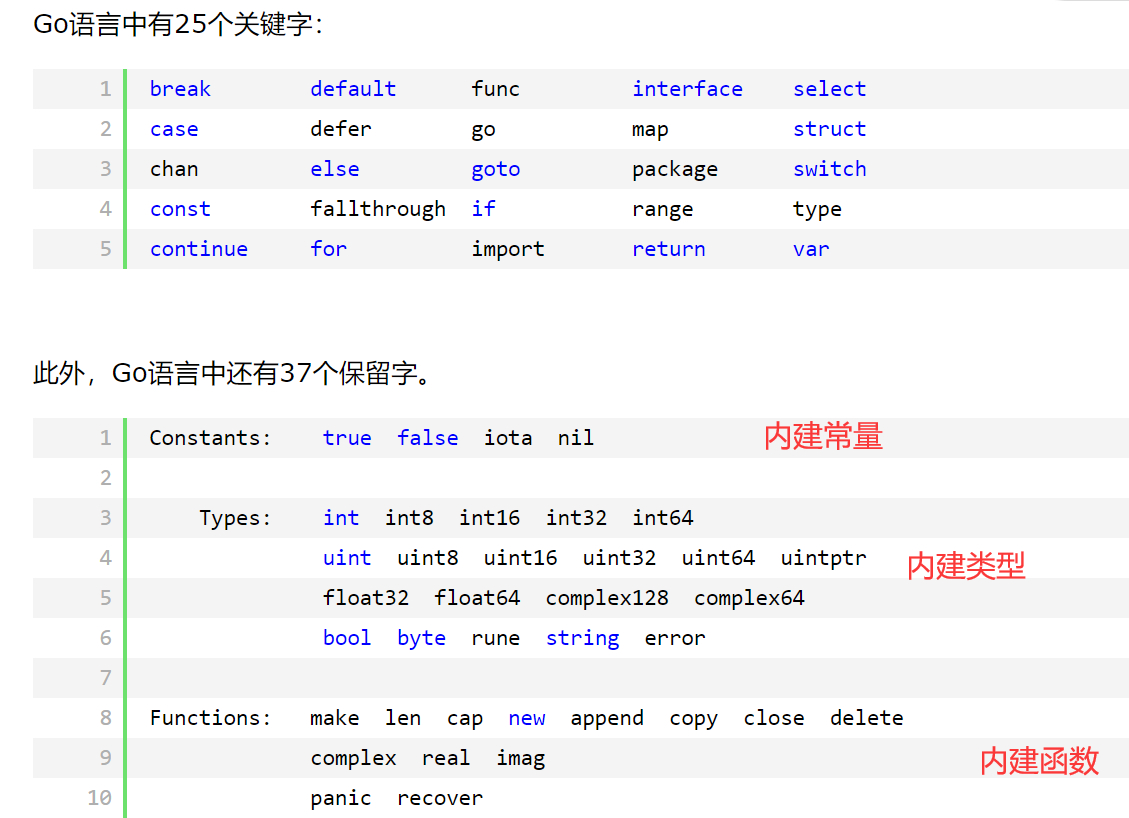Click the "return" keyword
The height and width of the screenshot is (818, 1129).
(669, 249)
